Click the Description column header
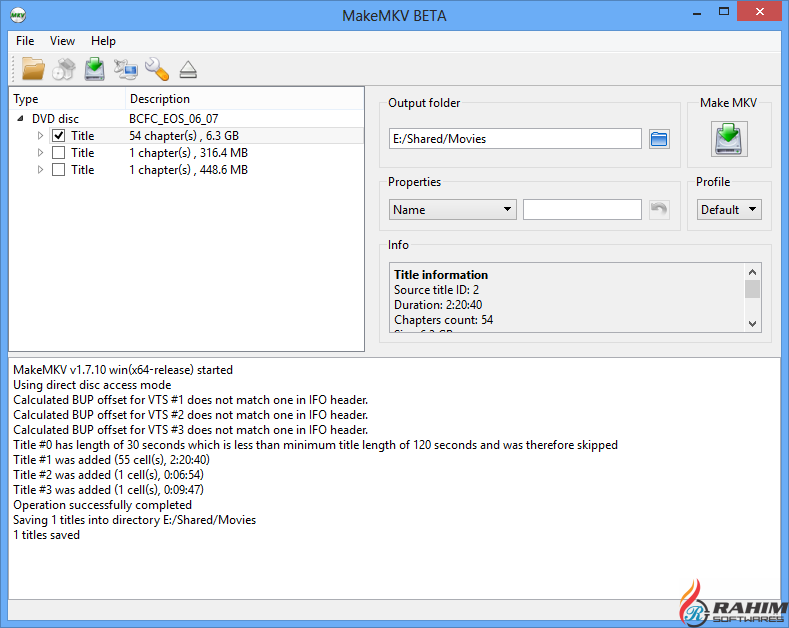The image size is (789, 628). coord(245,99)
